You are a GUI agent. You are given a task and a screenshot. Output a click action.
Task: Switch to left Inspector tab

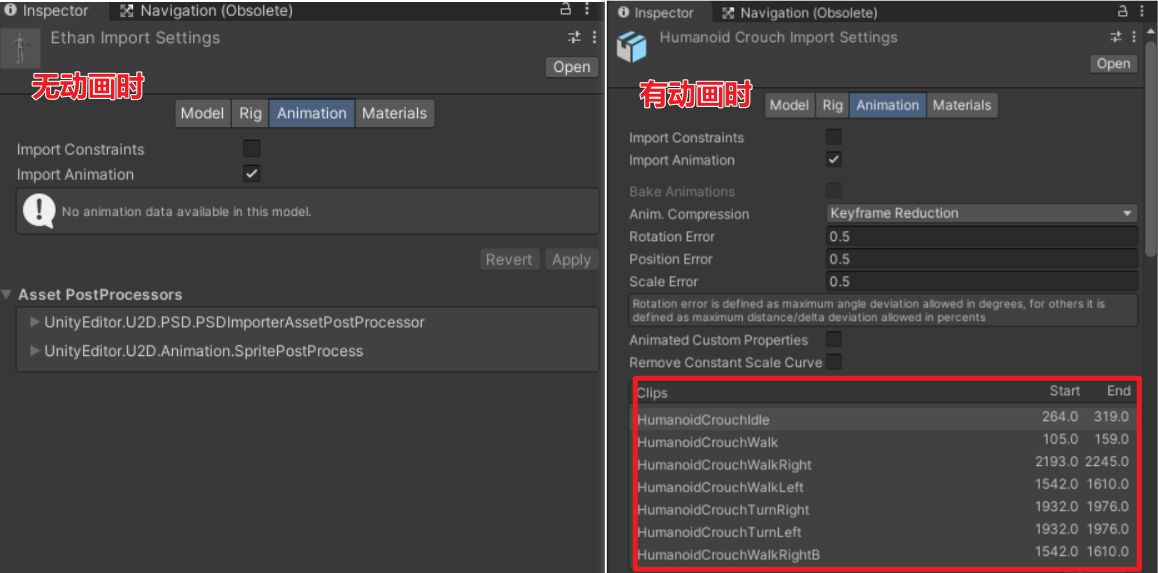pos(46,11)
